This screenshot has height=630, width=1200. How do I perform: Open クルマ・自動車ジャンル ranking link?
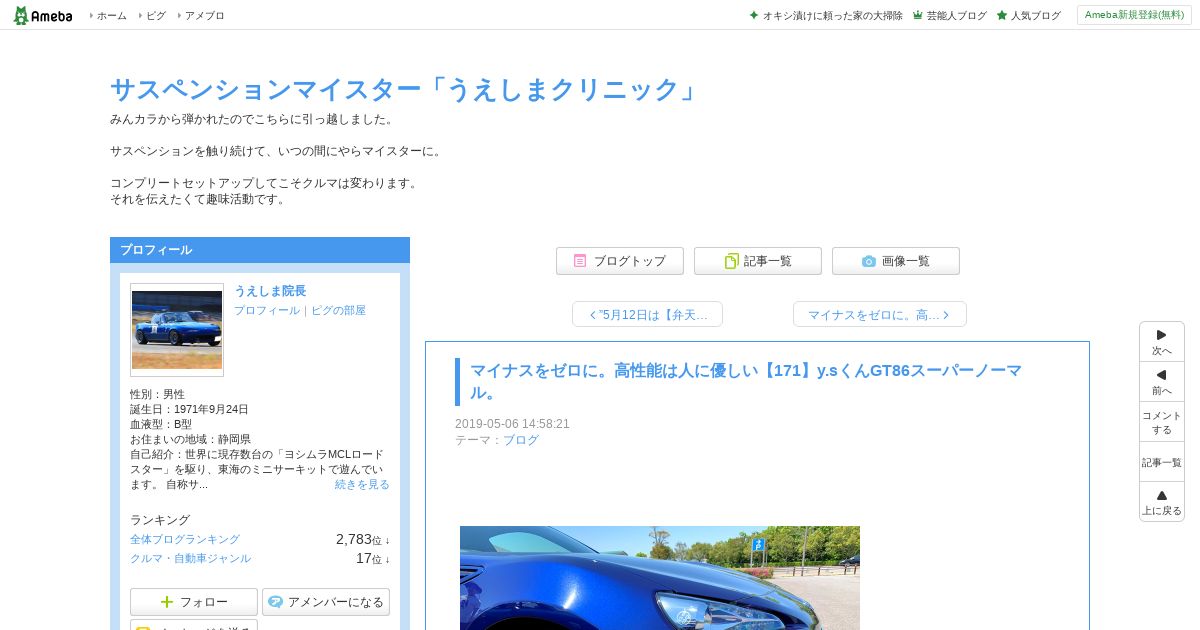coord(190,558)
